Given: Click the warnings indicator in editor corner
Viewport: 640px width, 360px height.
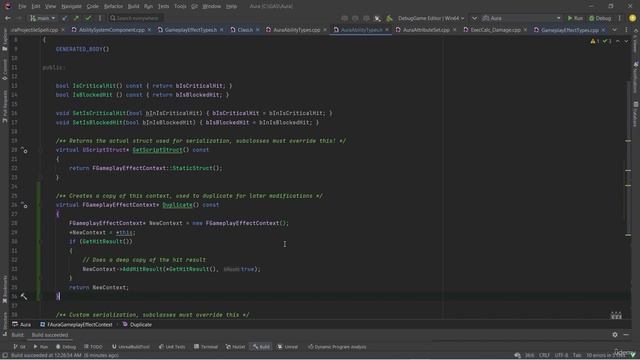Looking at the screenshot, I should pos(595,41).
